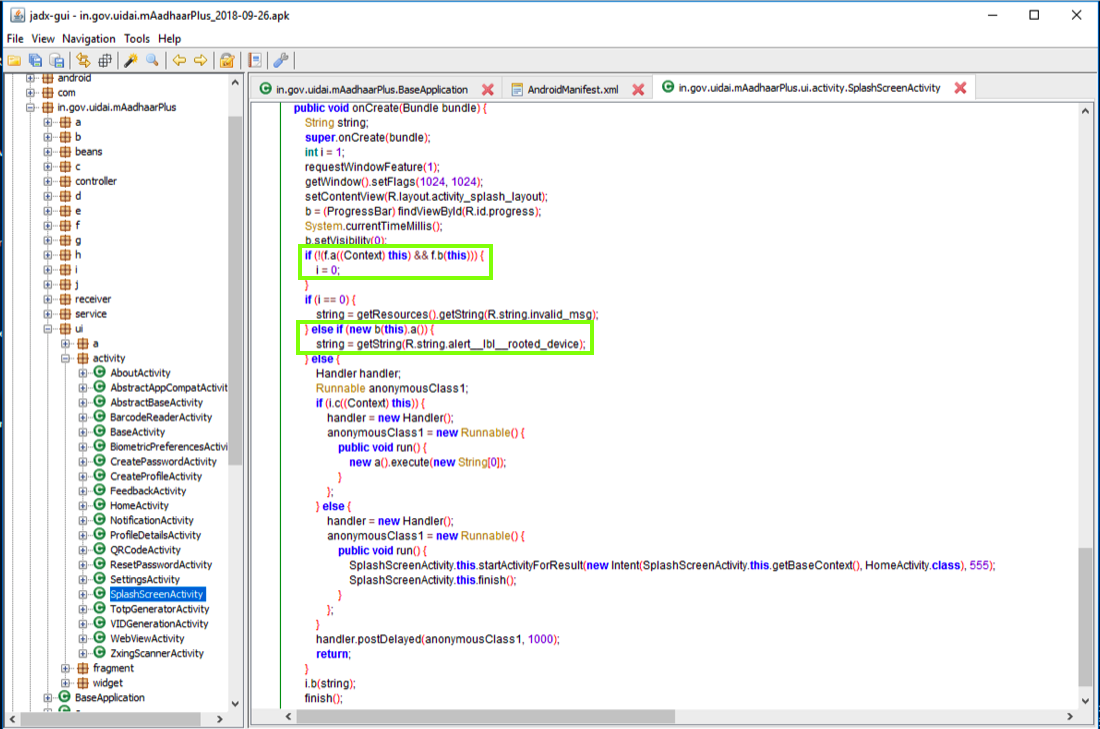Image resolution: width=1100 pixels, height=729 pixels.
Task: Close the SplashScreenActivity tab
Action: pos(960,88)
